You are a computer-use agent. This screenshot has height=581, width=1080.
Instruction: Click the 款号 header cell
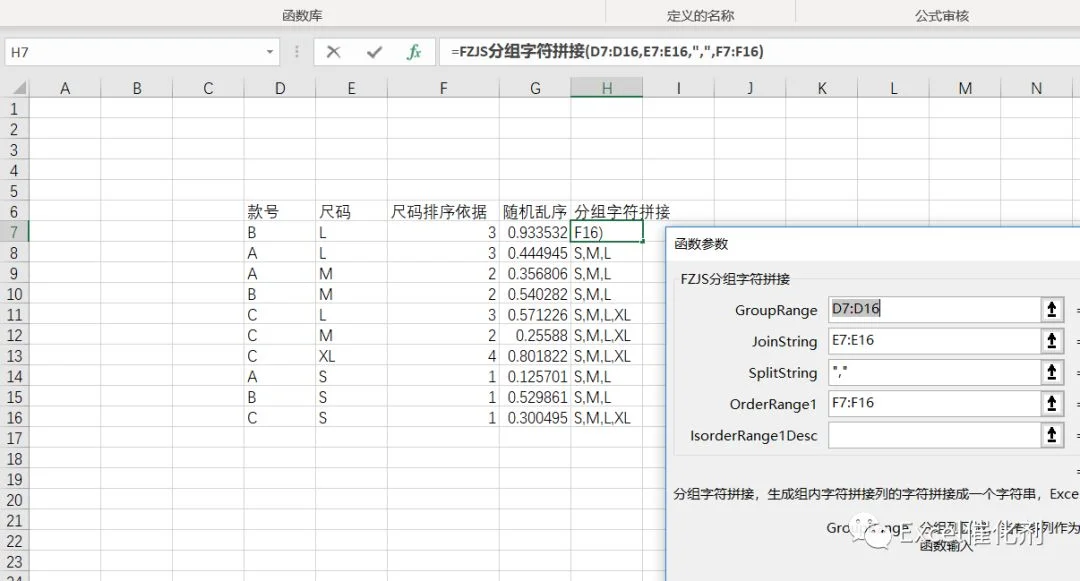click(x=280, y=211)
